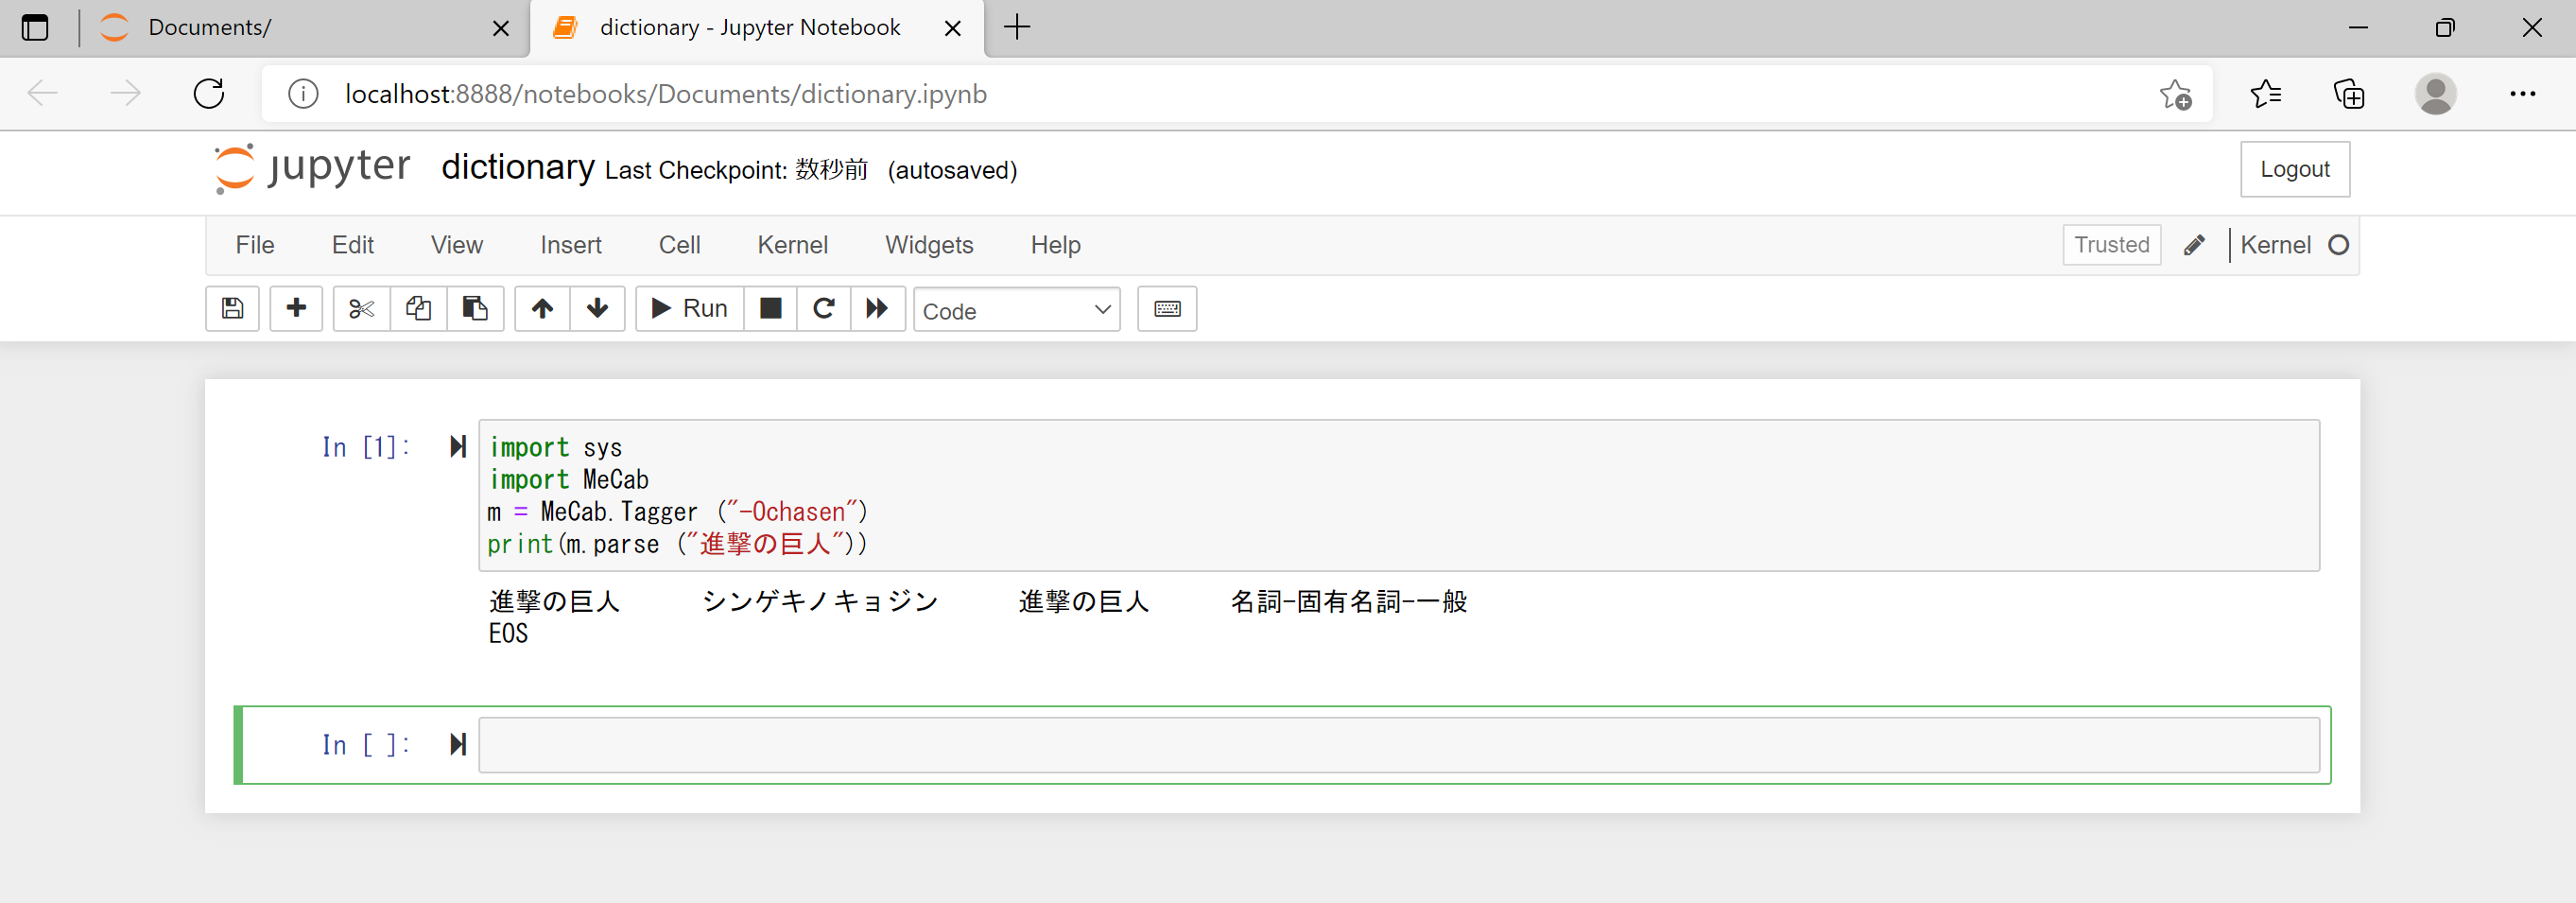Save the notebook with the floppy disk icon

point(232,308)
